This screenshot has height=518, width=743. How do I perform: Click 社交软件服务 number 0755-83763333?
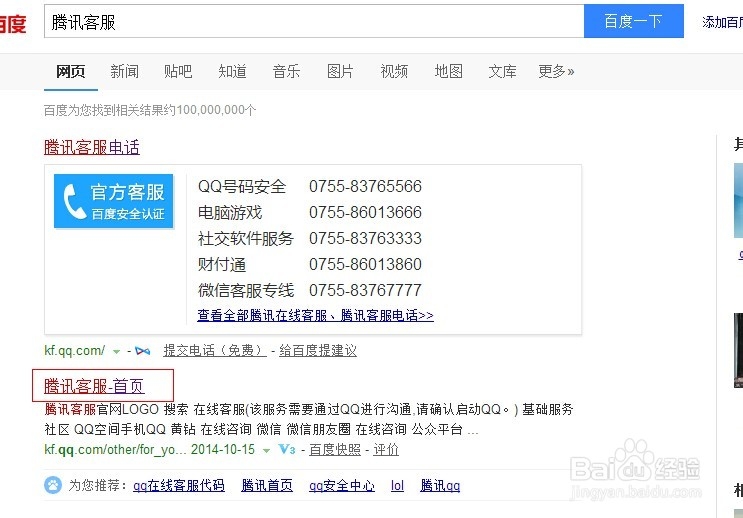point(365,238)
